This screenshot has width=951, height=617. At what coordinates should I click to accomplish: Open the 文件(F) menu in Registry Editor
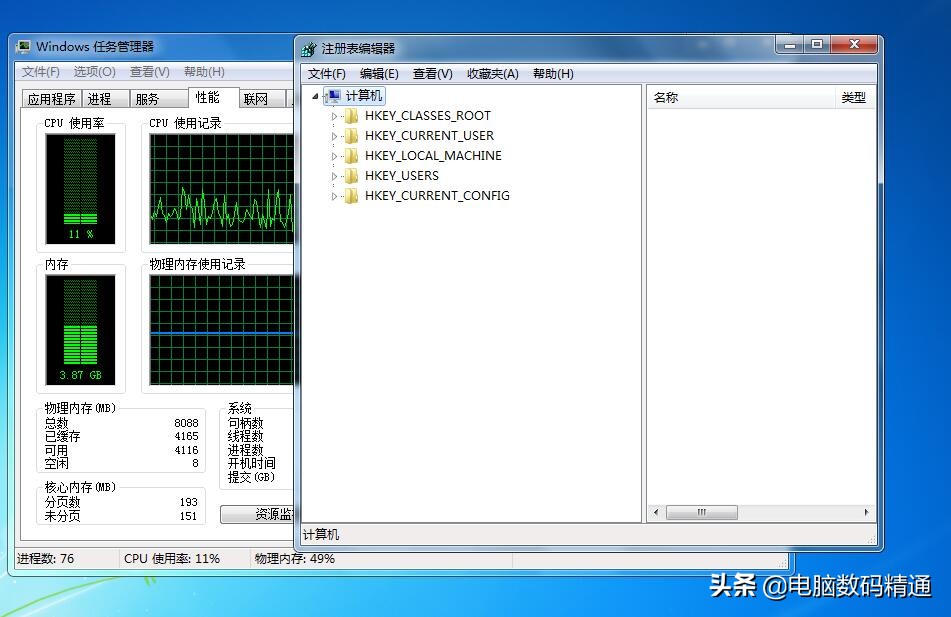(326, 73)
